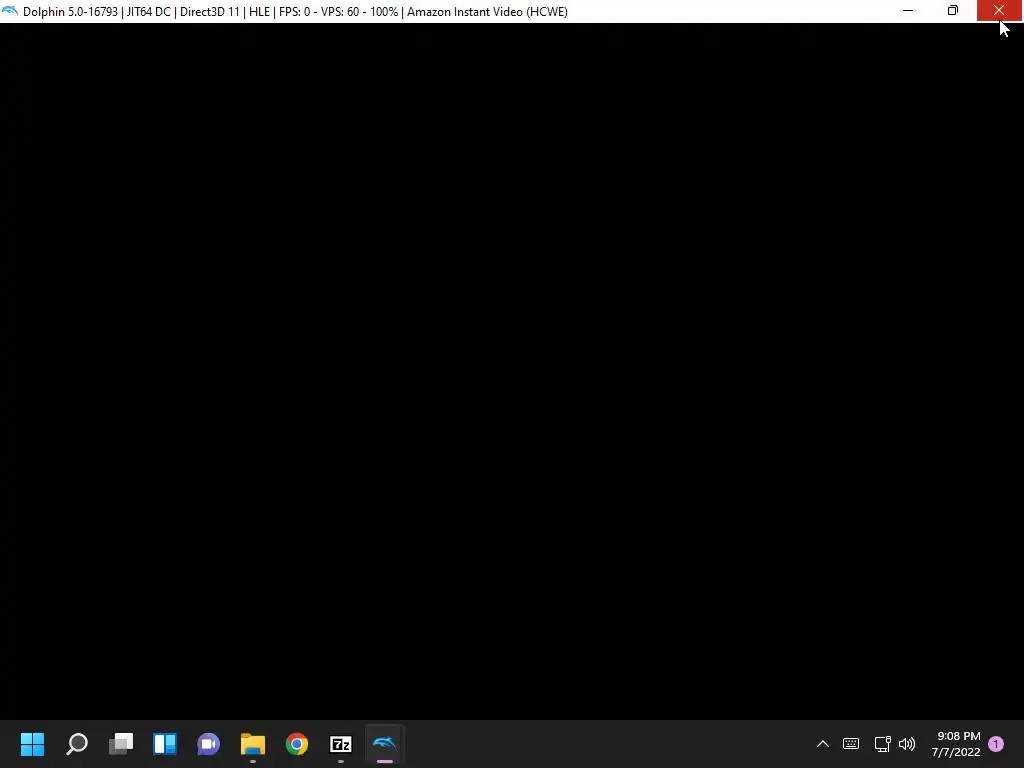Click Dolphin logo in title bar

(x=10, y=11)
